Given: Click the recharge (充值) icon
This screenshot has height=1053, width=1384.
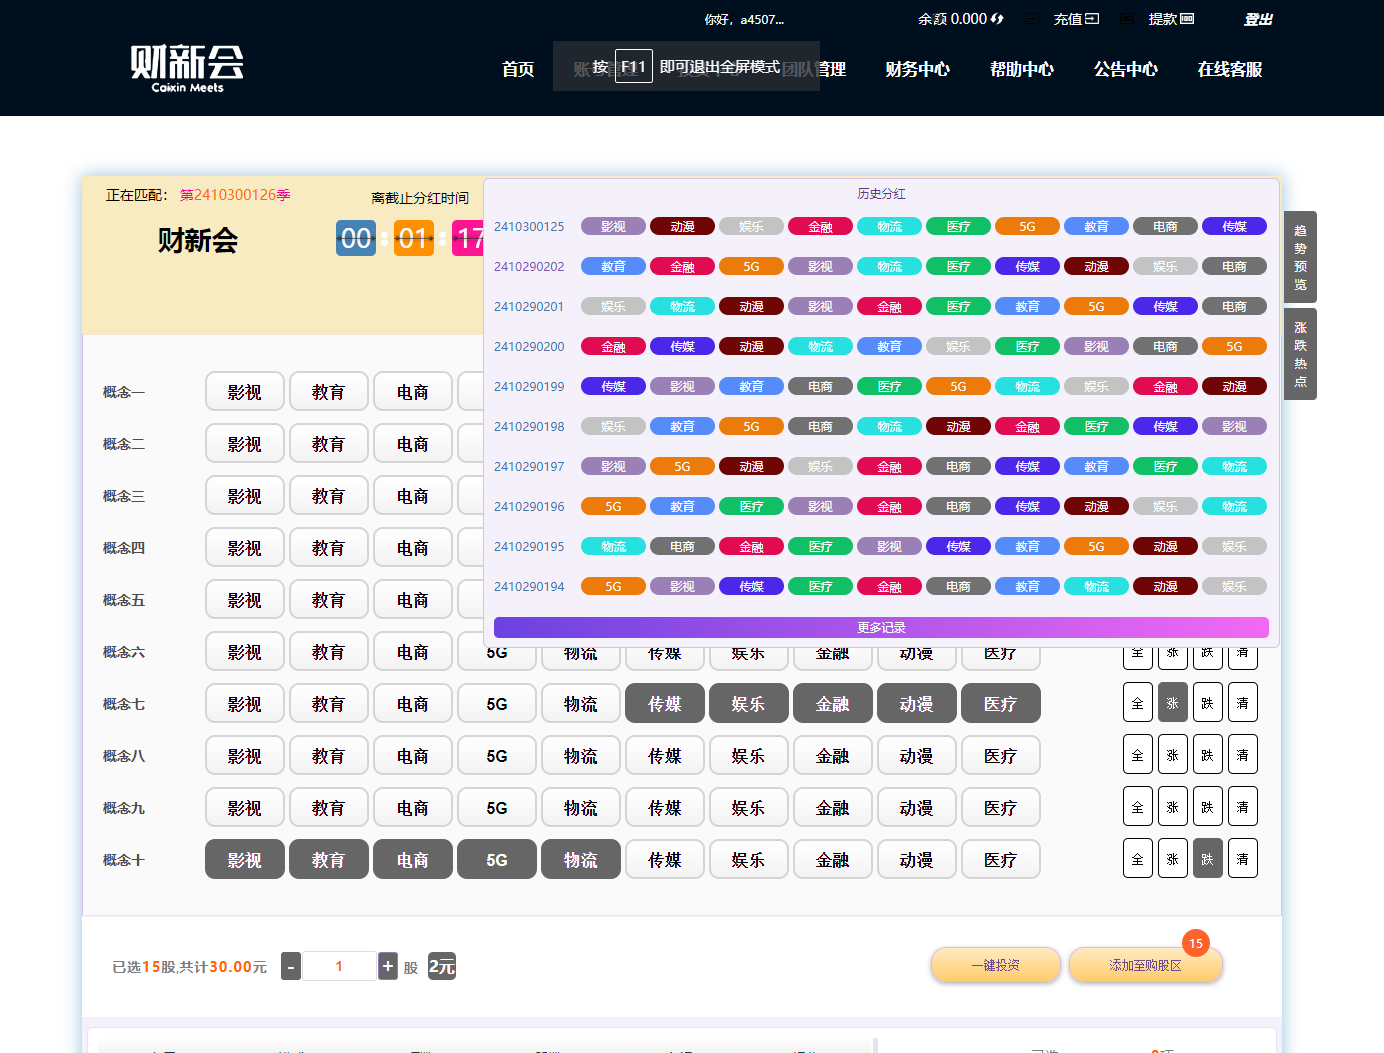Looking at the screenshot, I should pos(1092,19).
